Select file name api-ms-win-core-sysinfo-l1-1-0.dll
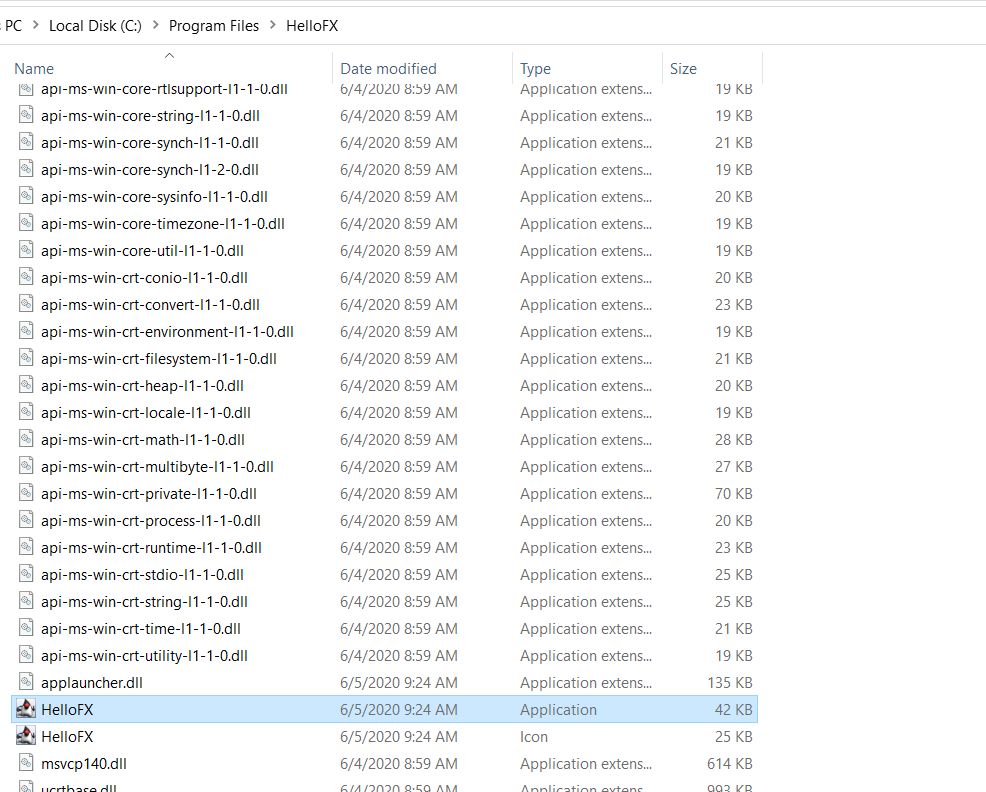Image resolution: width=986 pixels, height=792 pixels. click(x=154, y=196)
